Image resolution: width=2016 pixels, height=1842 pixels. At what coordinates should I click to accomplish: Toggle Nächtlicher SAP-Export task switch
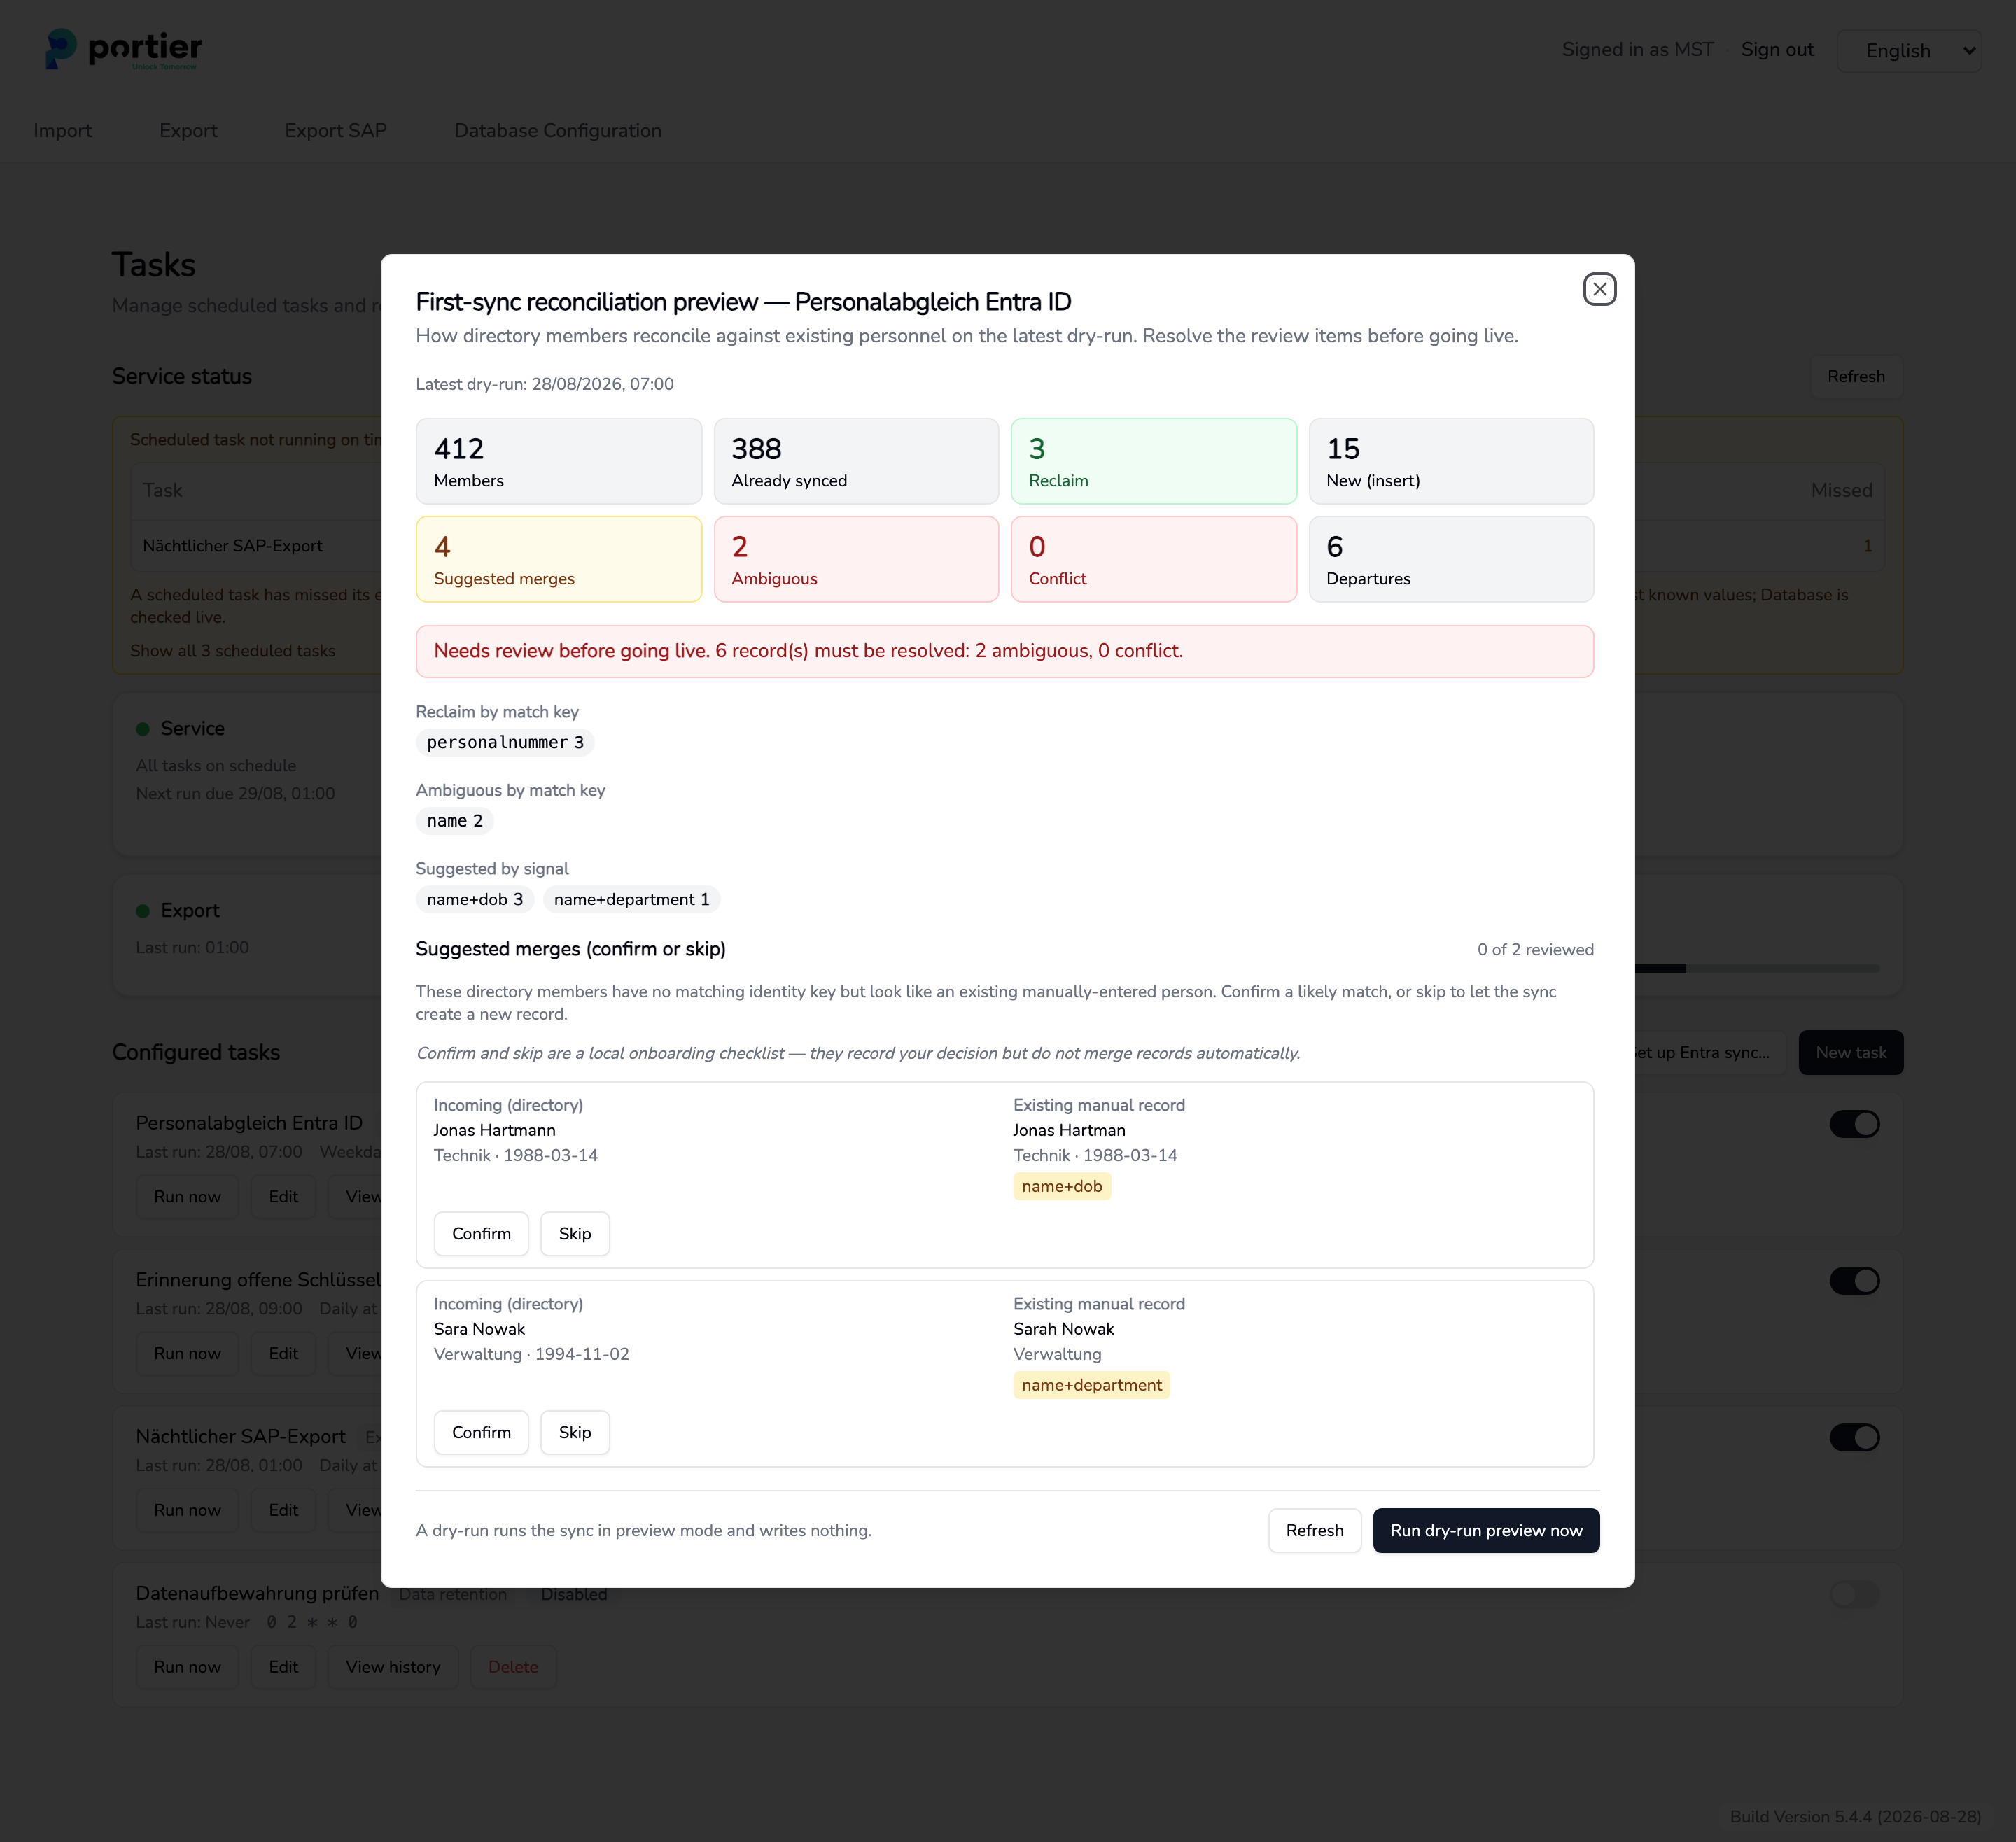tap(1854, 1437)
